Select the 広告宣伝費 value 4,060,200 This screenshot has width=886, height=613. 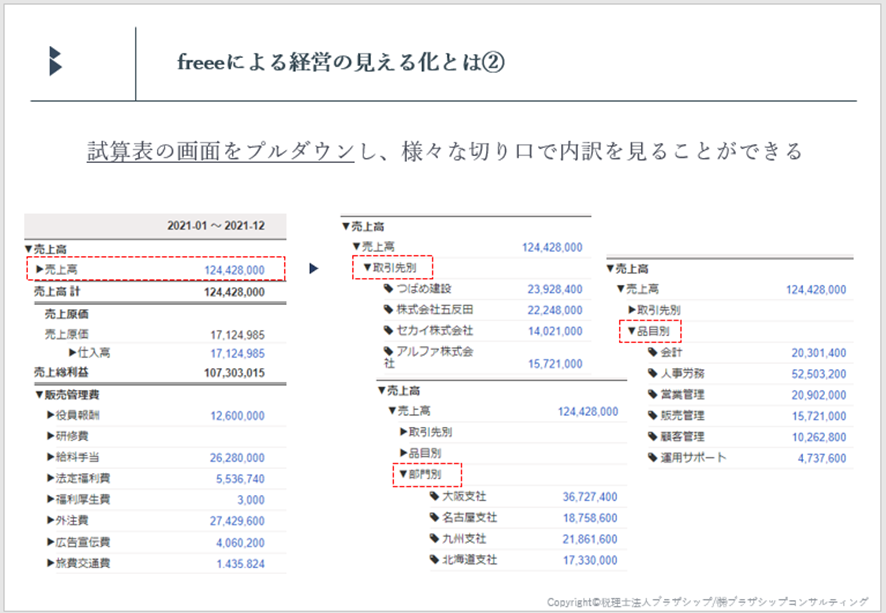tap(240, 543)
